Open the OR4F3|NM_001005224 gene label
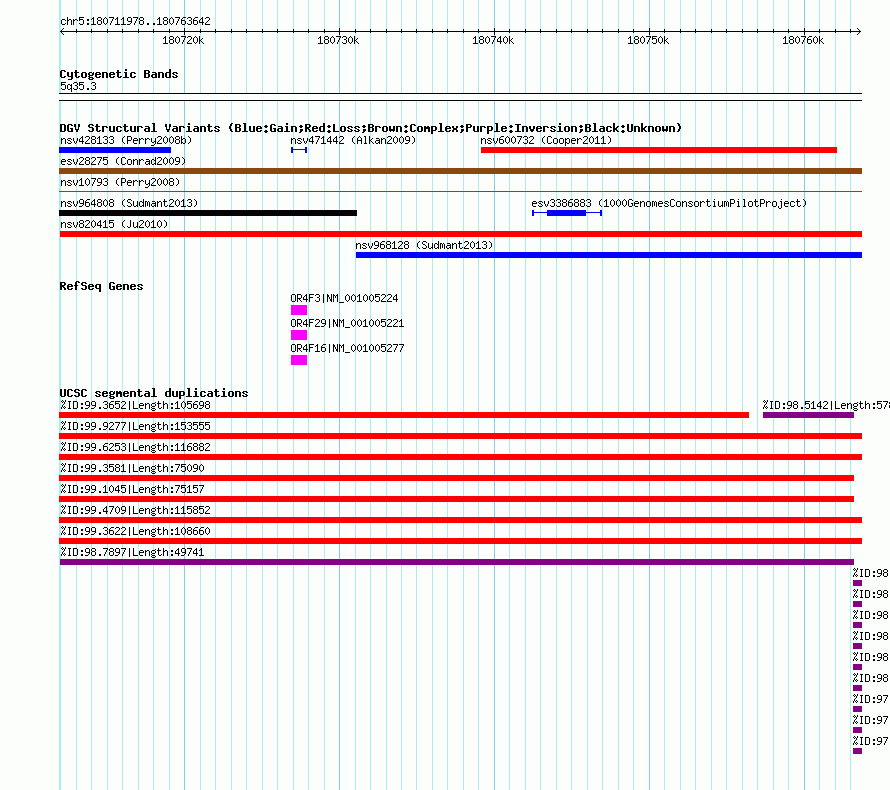Screen dimensions: 890x790 pos(345,298)
